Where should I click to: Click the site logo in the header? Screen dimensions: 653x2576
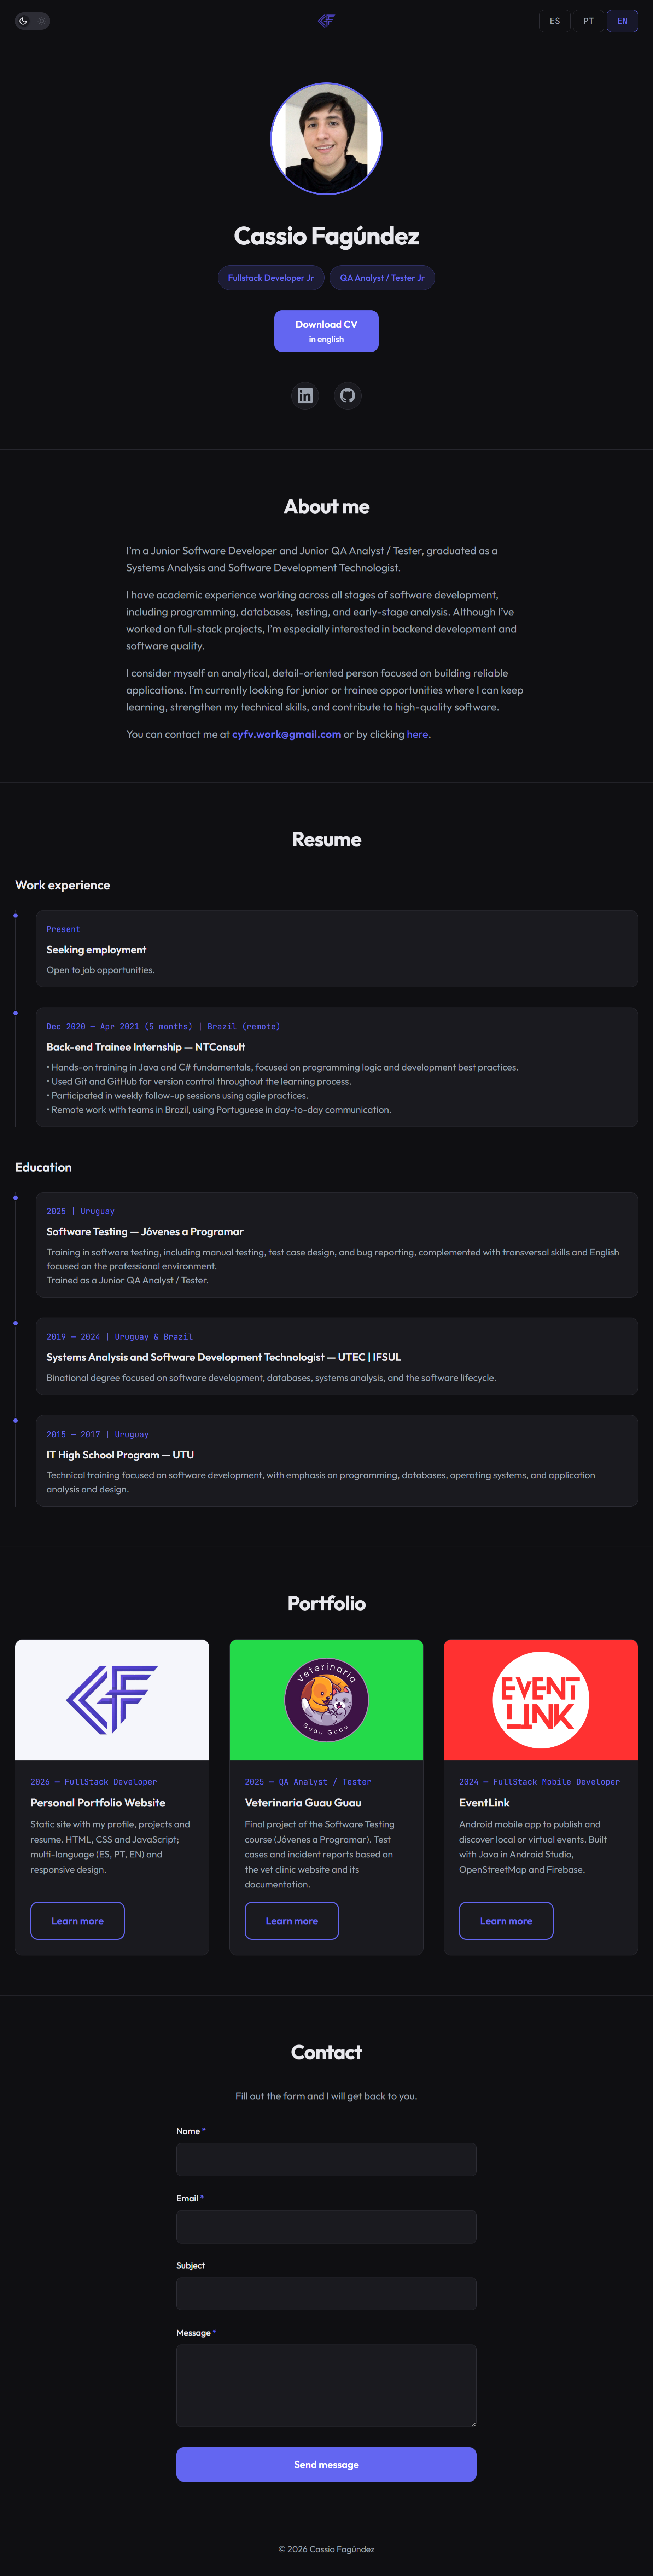pyautogui.click(x=326, y=21)
